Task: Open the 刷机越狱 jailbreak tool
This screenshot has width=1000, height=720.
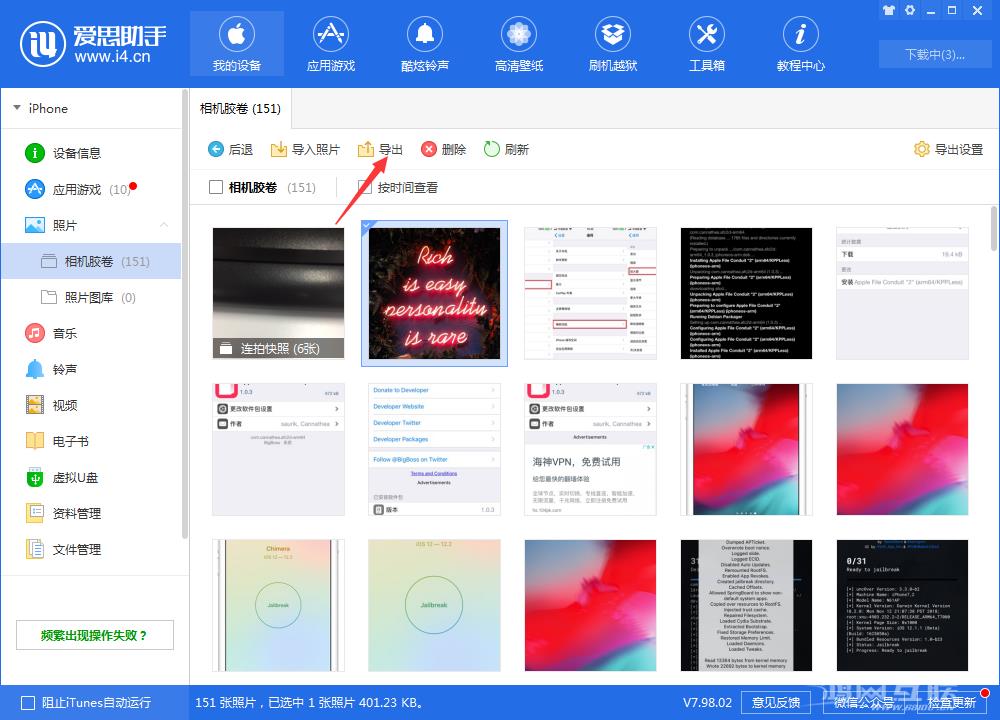Action: point(612,43)
